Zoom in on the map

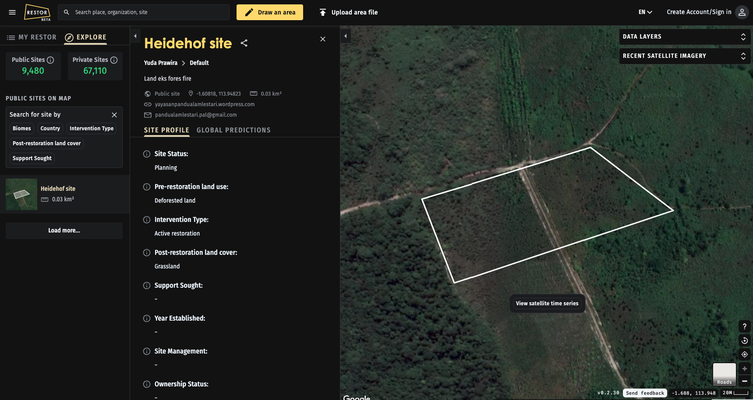click(744, 368)
